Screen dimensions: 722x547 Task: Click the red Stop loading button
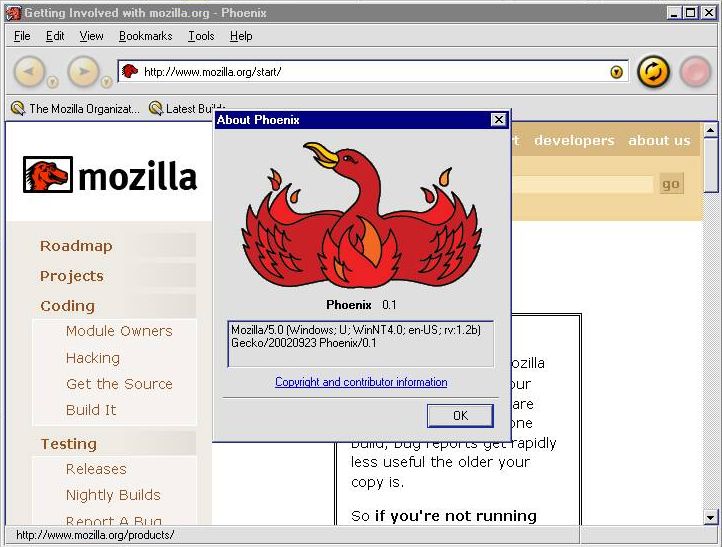pos(695,71)
